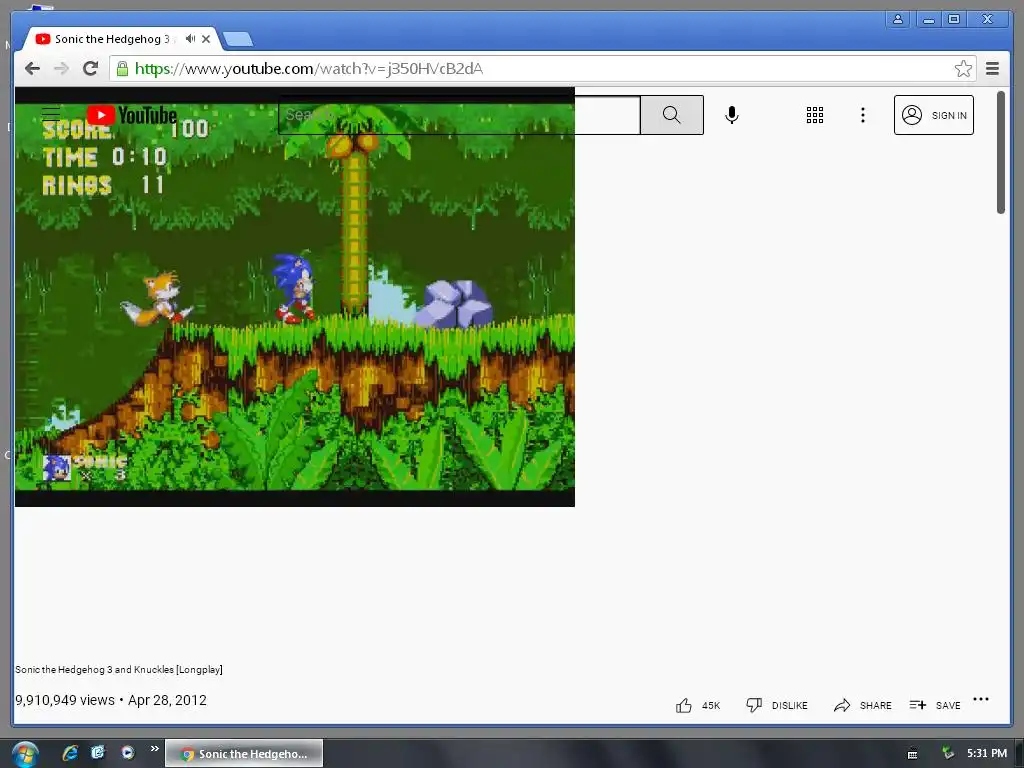Click the magnifying glass search button
The width and height of the screenshot is (1024, 768).
click(x=671, y=115)
